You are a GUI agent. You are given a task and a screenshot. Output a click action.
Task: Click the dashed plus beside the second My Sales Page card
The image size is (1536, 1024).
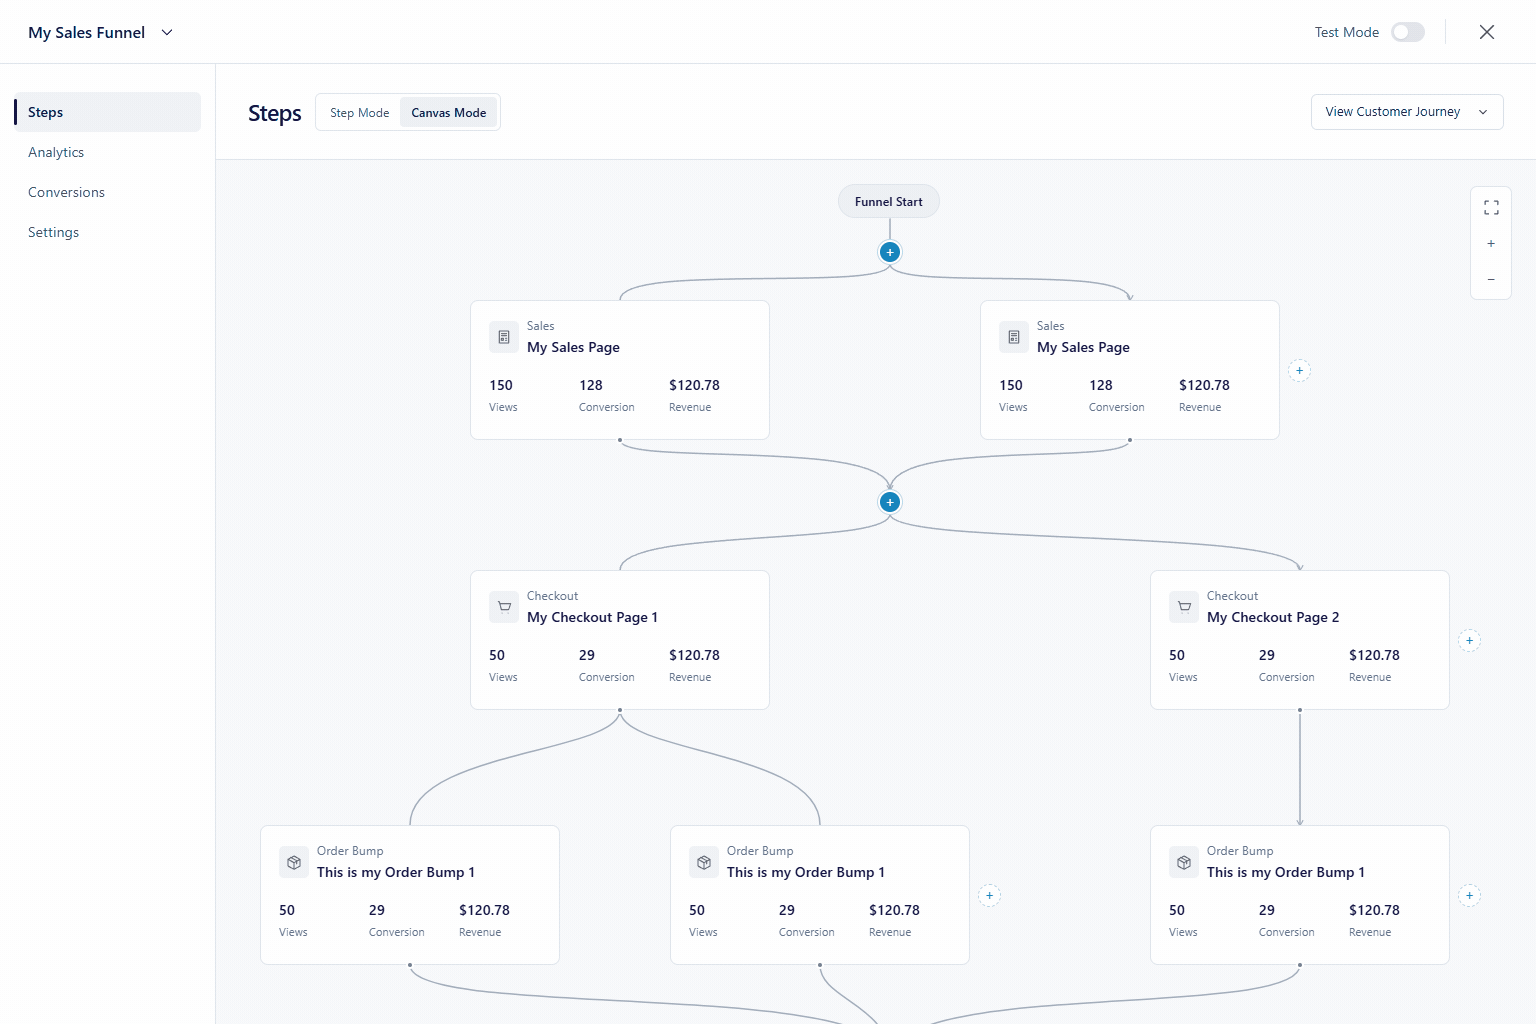[1299, 371]
